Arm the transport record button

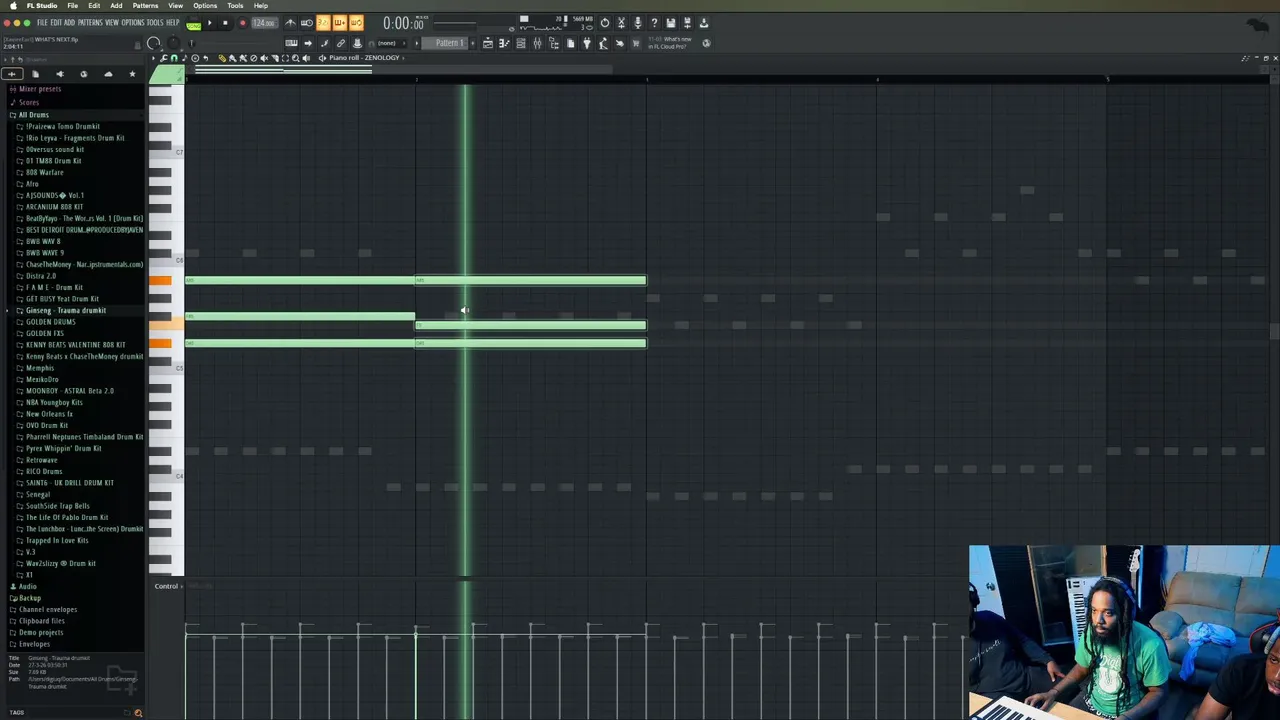coord(242,23)
